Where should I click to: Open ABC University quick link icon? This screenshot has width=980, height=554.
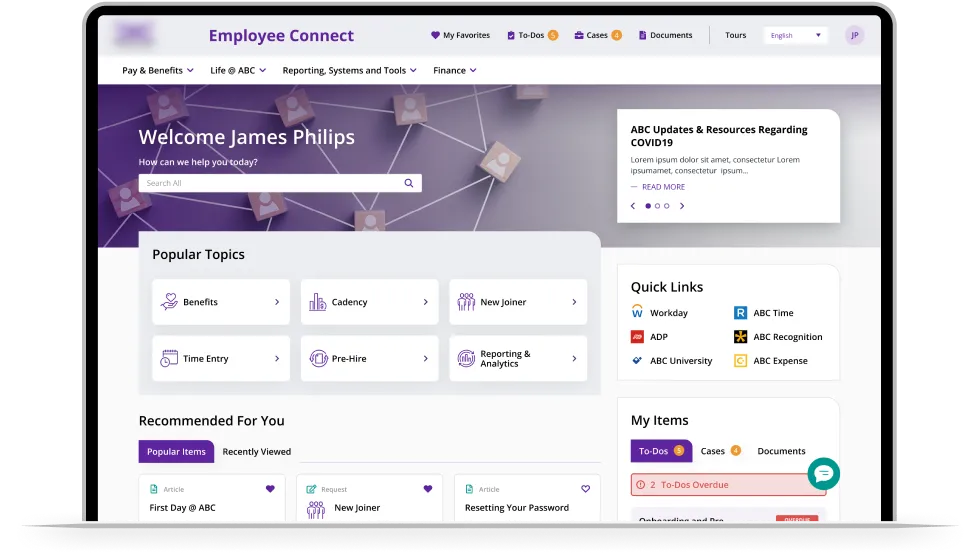pyautogui.click(x=637, y=360)
